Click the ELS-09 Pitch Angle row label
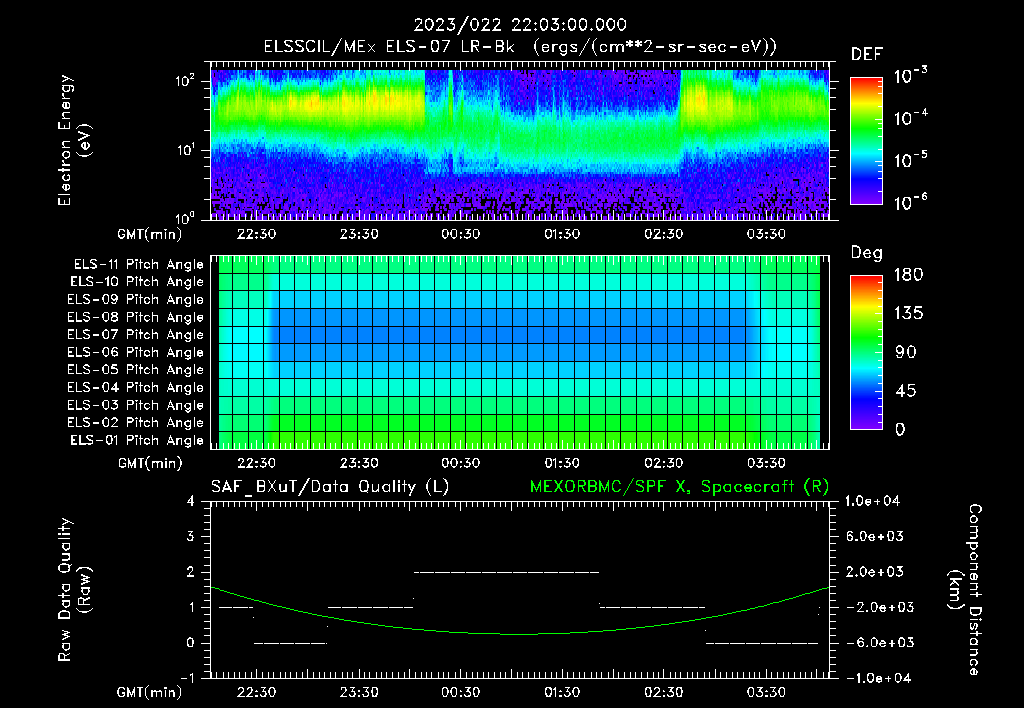This screenshot has width=1024, height=708. pos(135,300)
